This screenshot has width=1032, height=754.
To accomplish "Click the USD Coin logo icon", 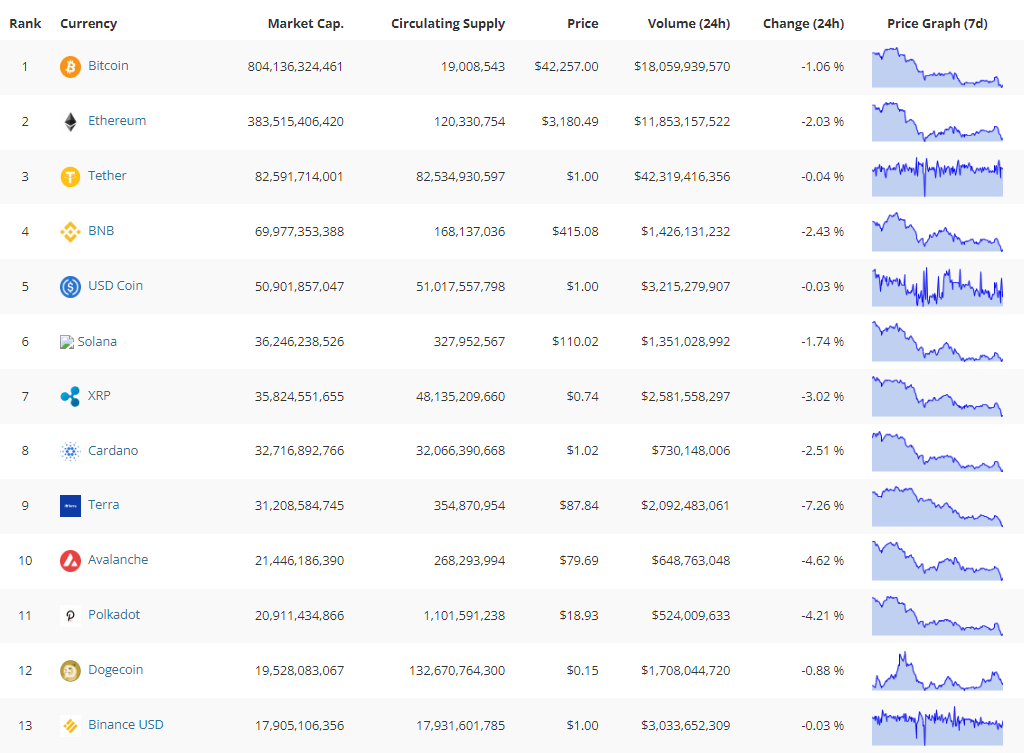I will coord(70,286).
